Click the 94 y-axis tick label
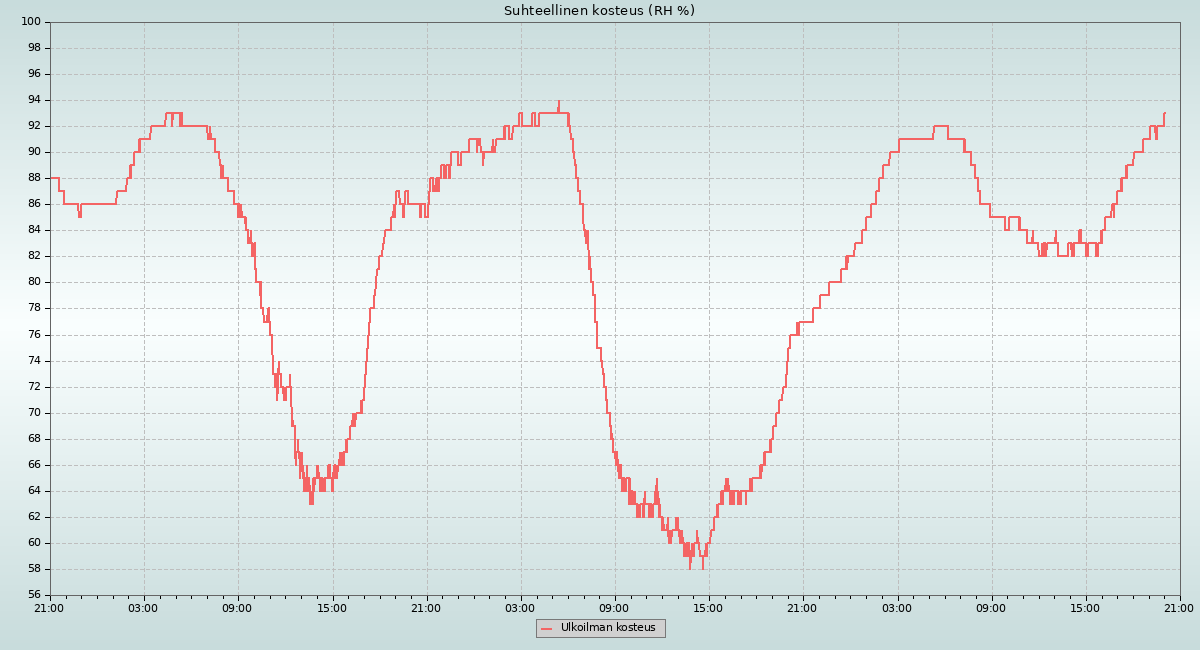Screen dimensions: 1200x650 coord(33,100)
